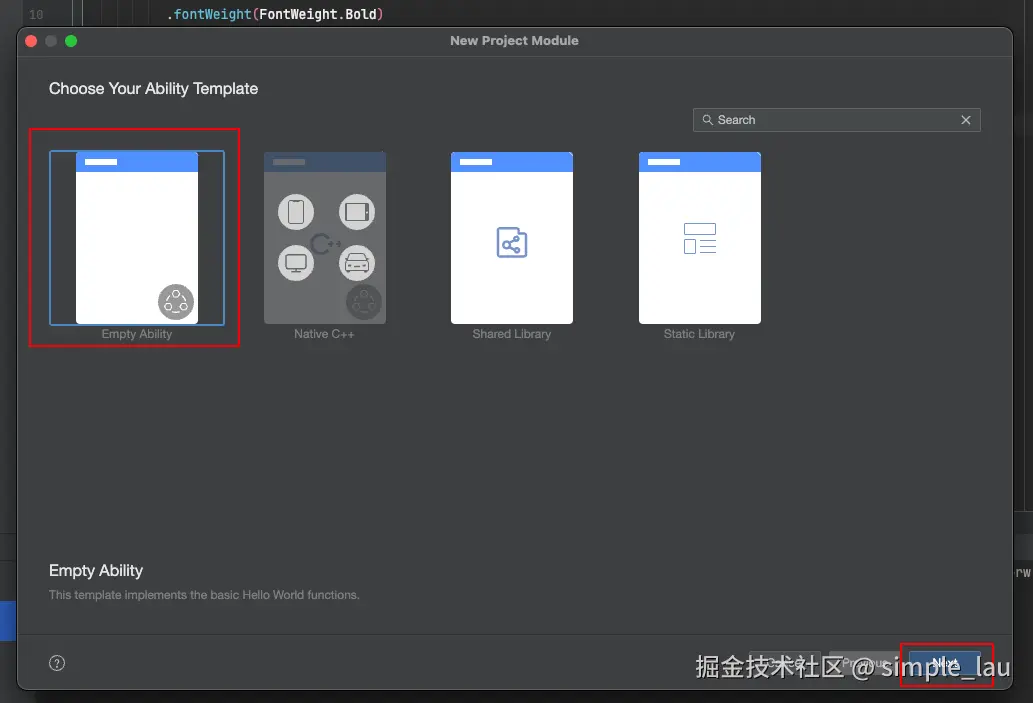Image resolution: width=1033 pixels, height=703 pixels.
Task: Click the layout list icon on Static Library card
Action: tap(700, 239)
